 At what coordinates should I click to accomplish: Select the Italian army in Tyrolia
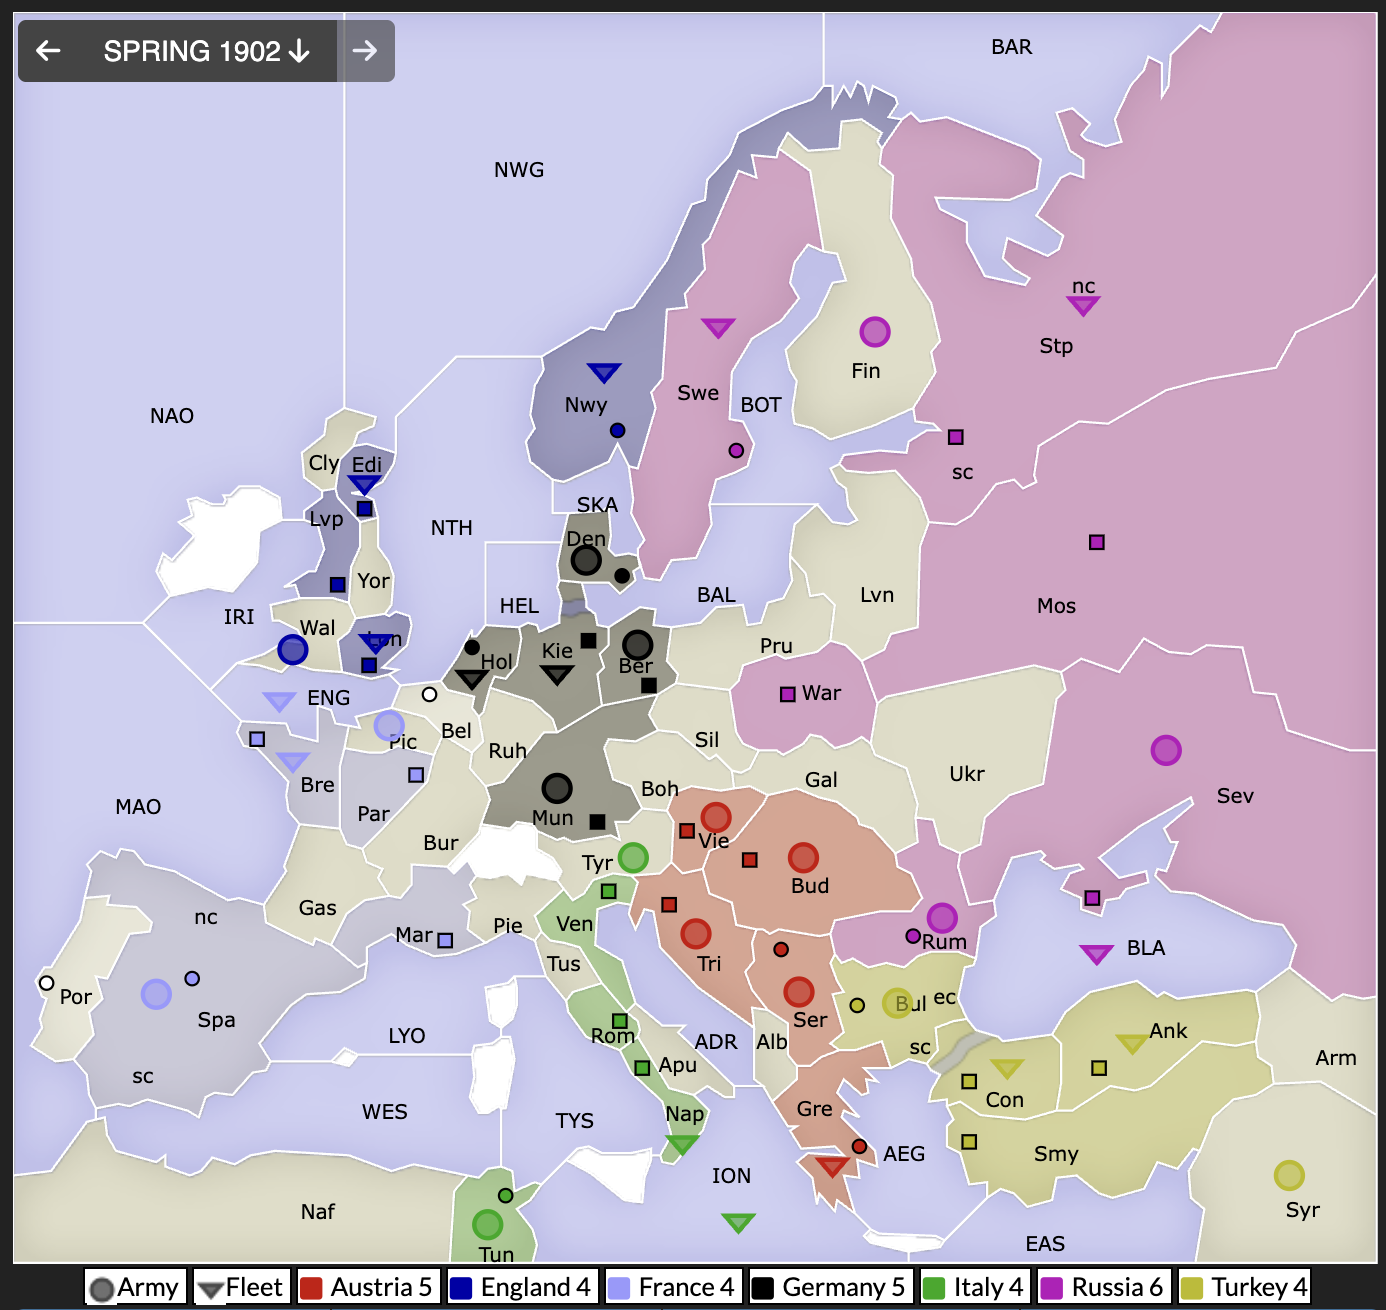pyautogui.click(x=633, y=857)
